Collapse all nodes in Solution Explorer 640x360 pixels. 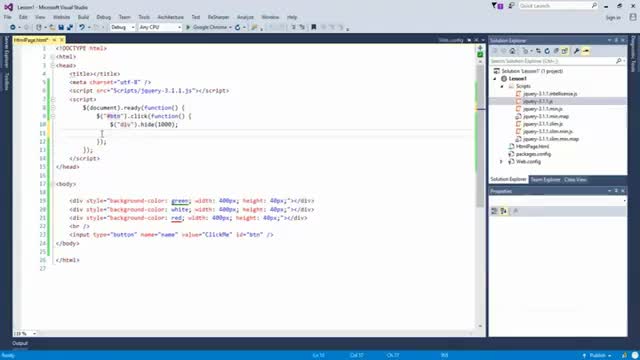coord(556,51)
